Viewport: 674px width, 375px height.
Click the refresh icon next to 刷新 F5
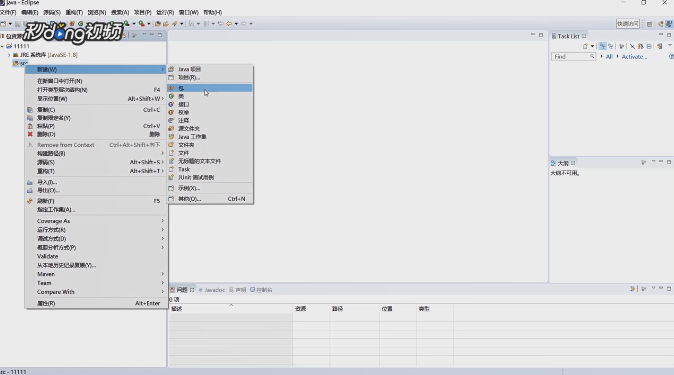[x=30, y=201]
